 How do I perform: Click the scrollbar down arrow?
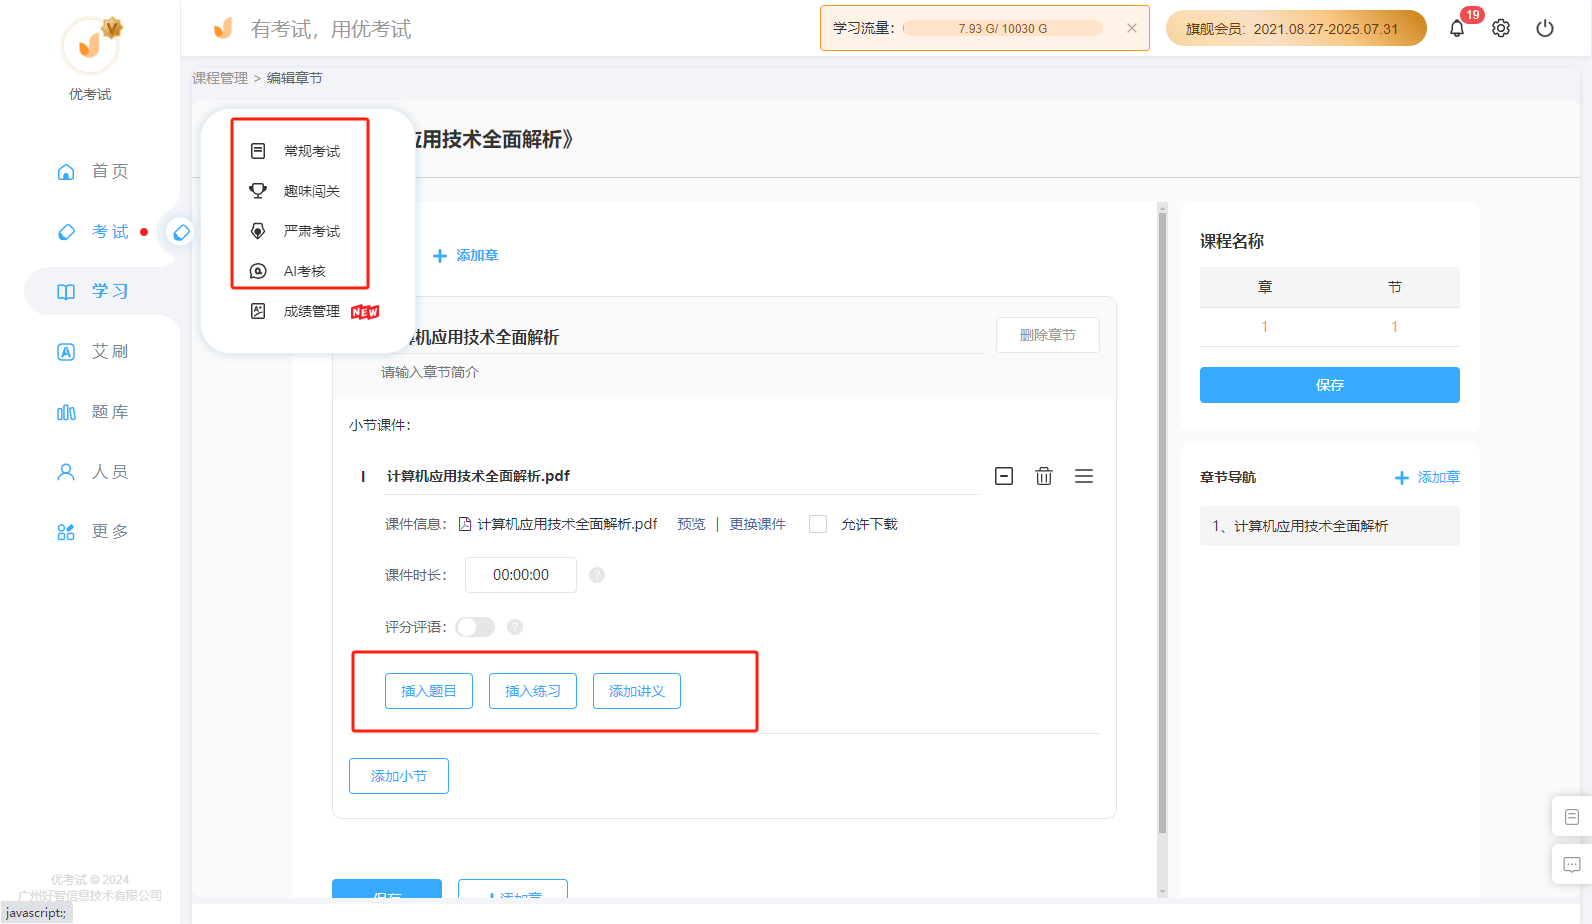(x=1162, y=891)
